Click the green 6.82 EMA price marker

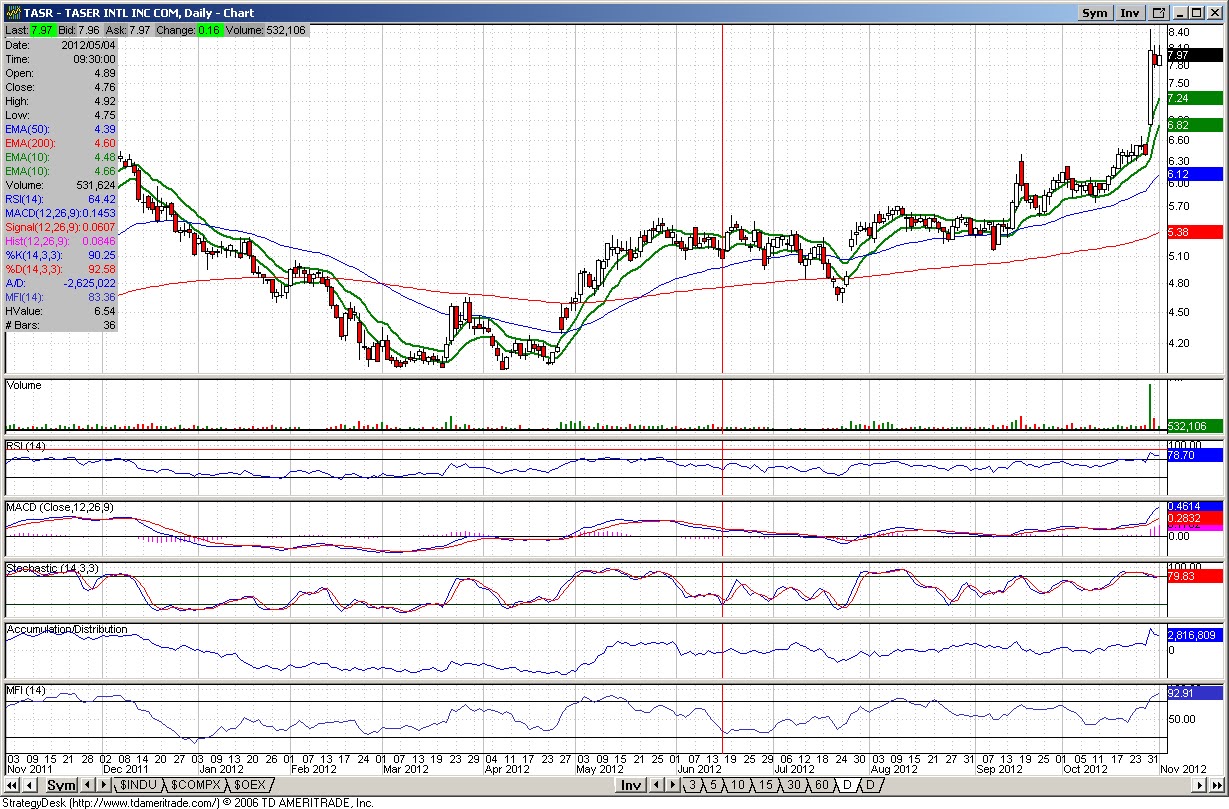[x=1195, y=125]
